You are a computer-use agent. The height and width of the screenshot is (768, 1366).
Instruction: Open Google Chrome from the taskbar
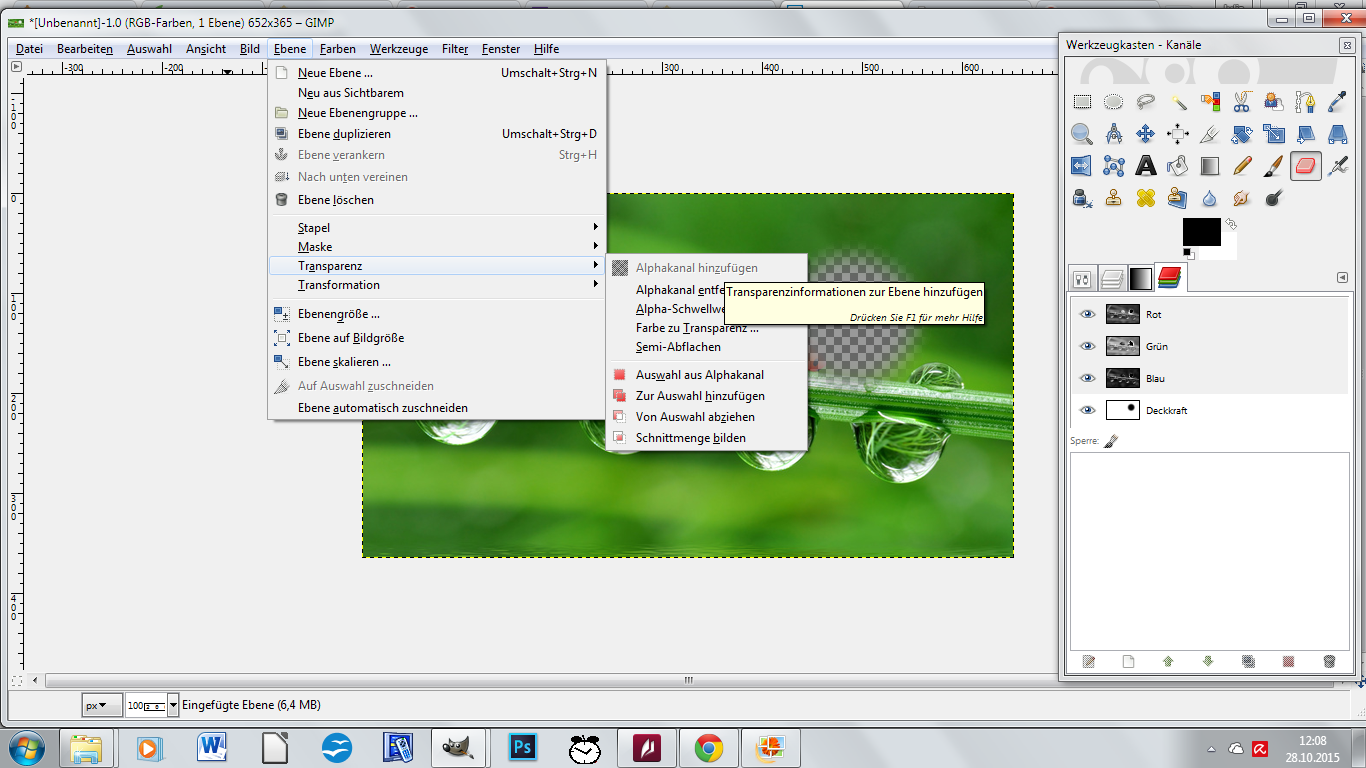tap(709, 747)
